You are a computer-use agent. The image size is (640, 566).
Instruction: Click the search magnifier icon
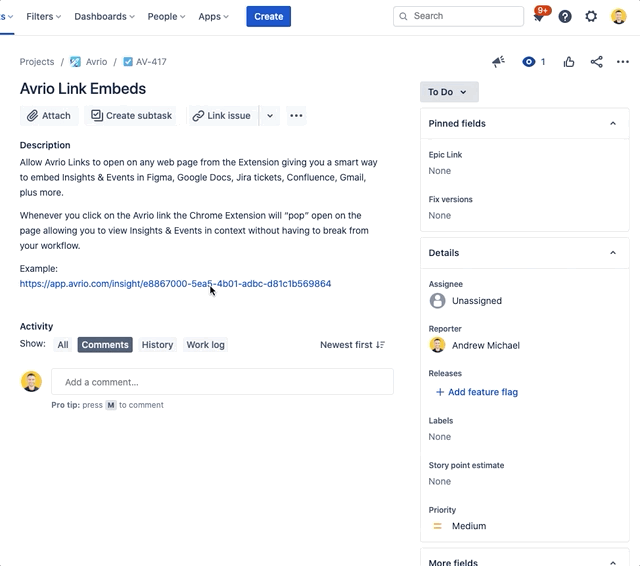pyautogui.click(x=403, y=16)
